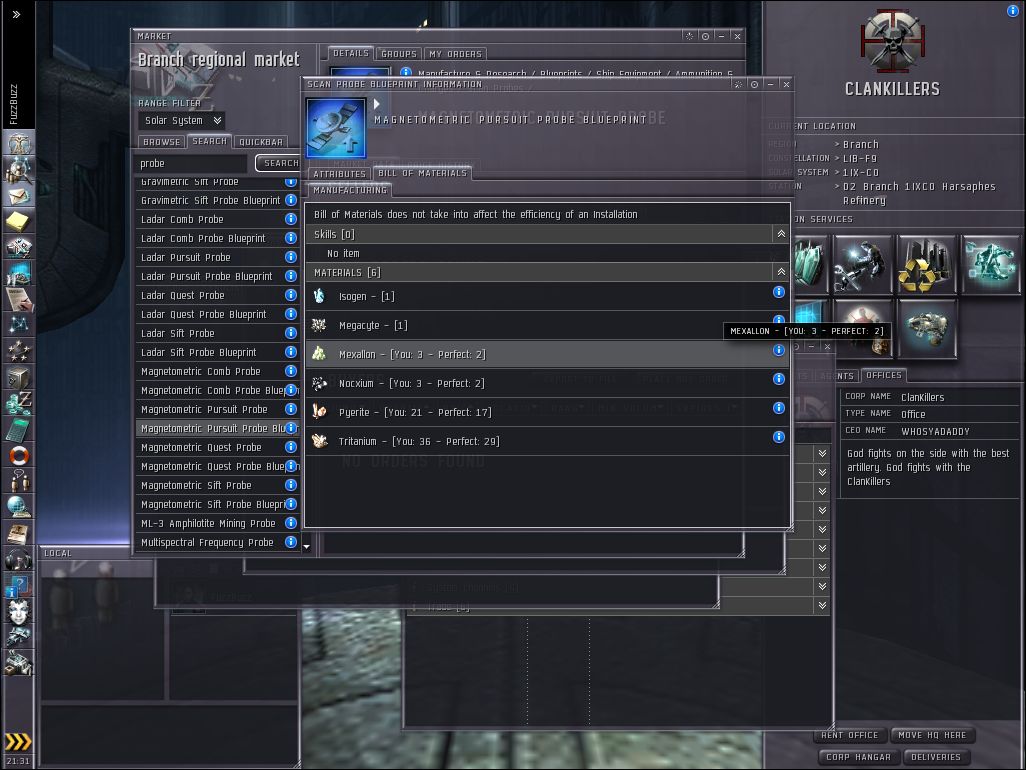Expand the sidebar with the double arrow
The image size is (1026, 770).
[16, 14]
